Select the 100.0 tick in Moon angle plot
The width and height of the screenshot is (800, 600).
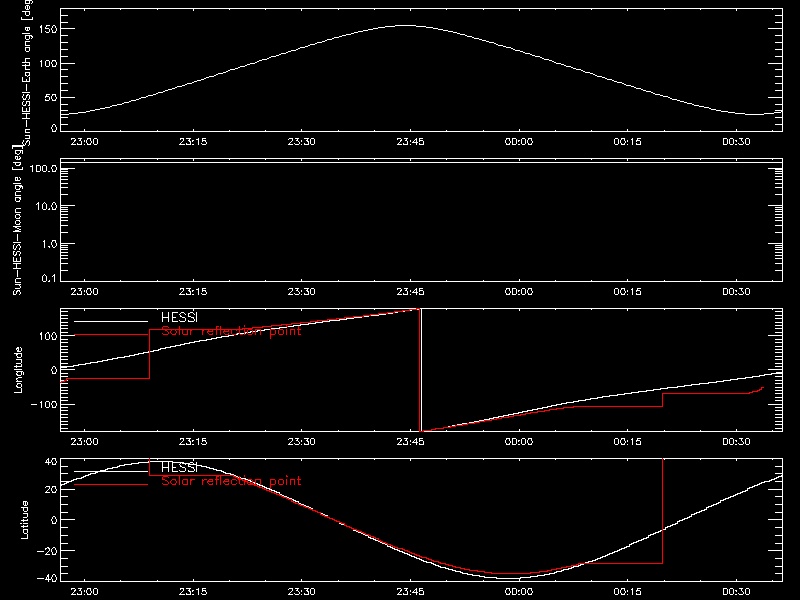point(43,168)
